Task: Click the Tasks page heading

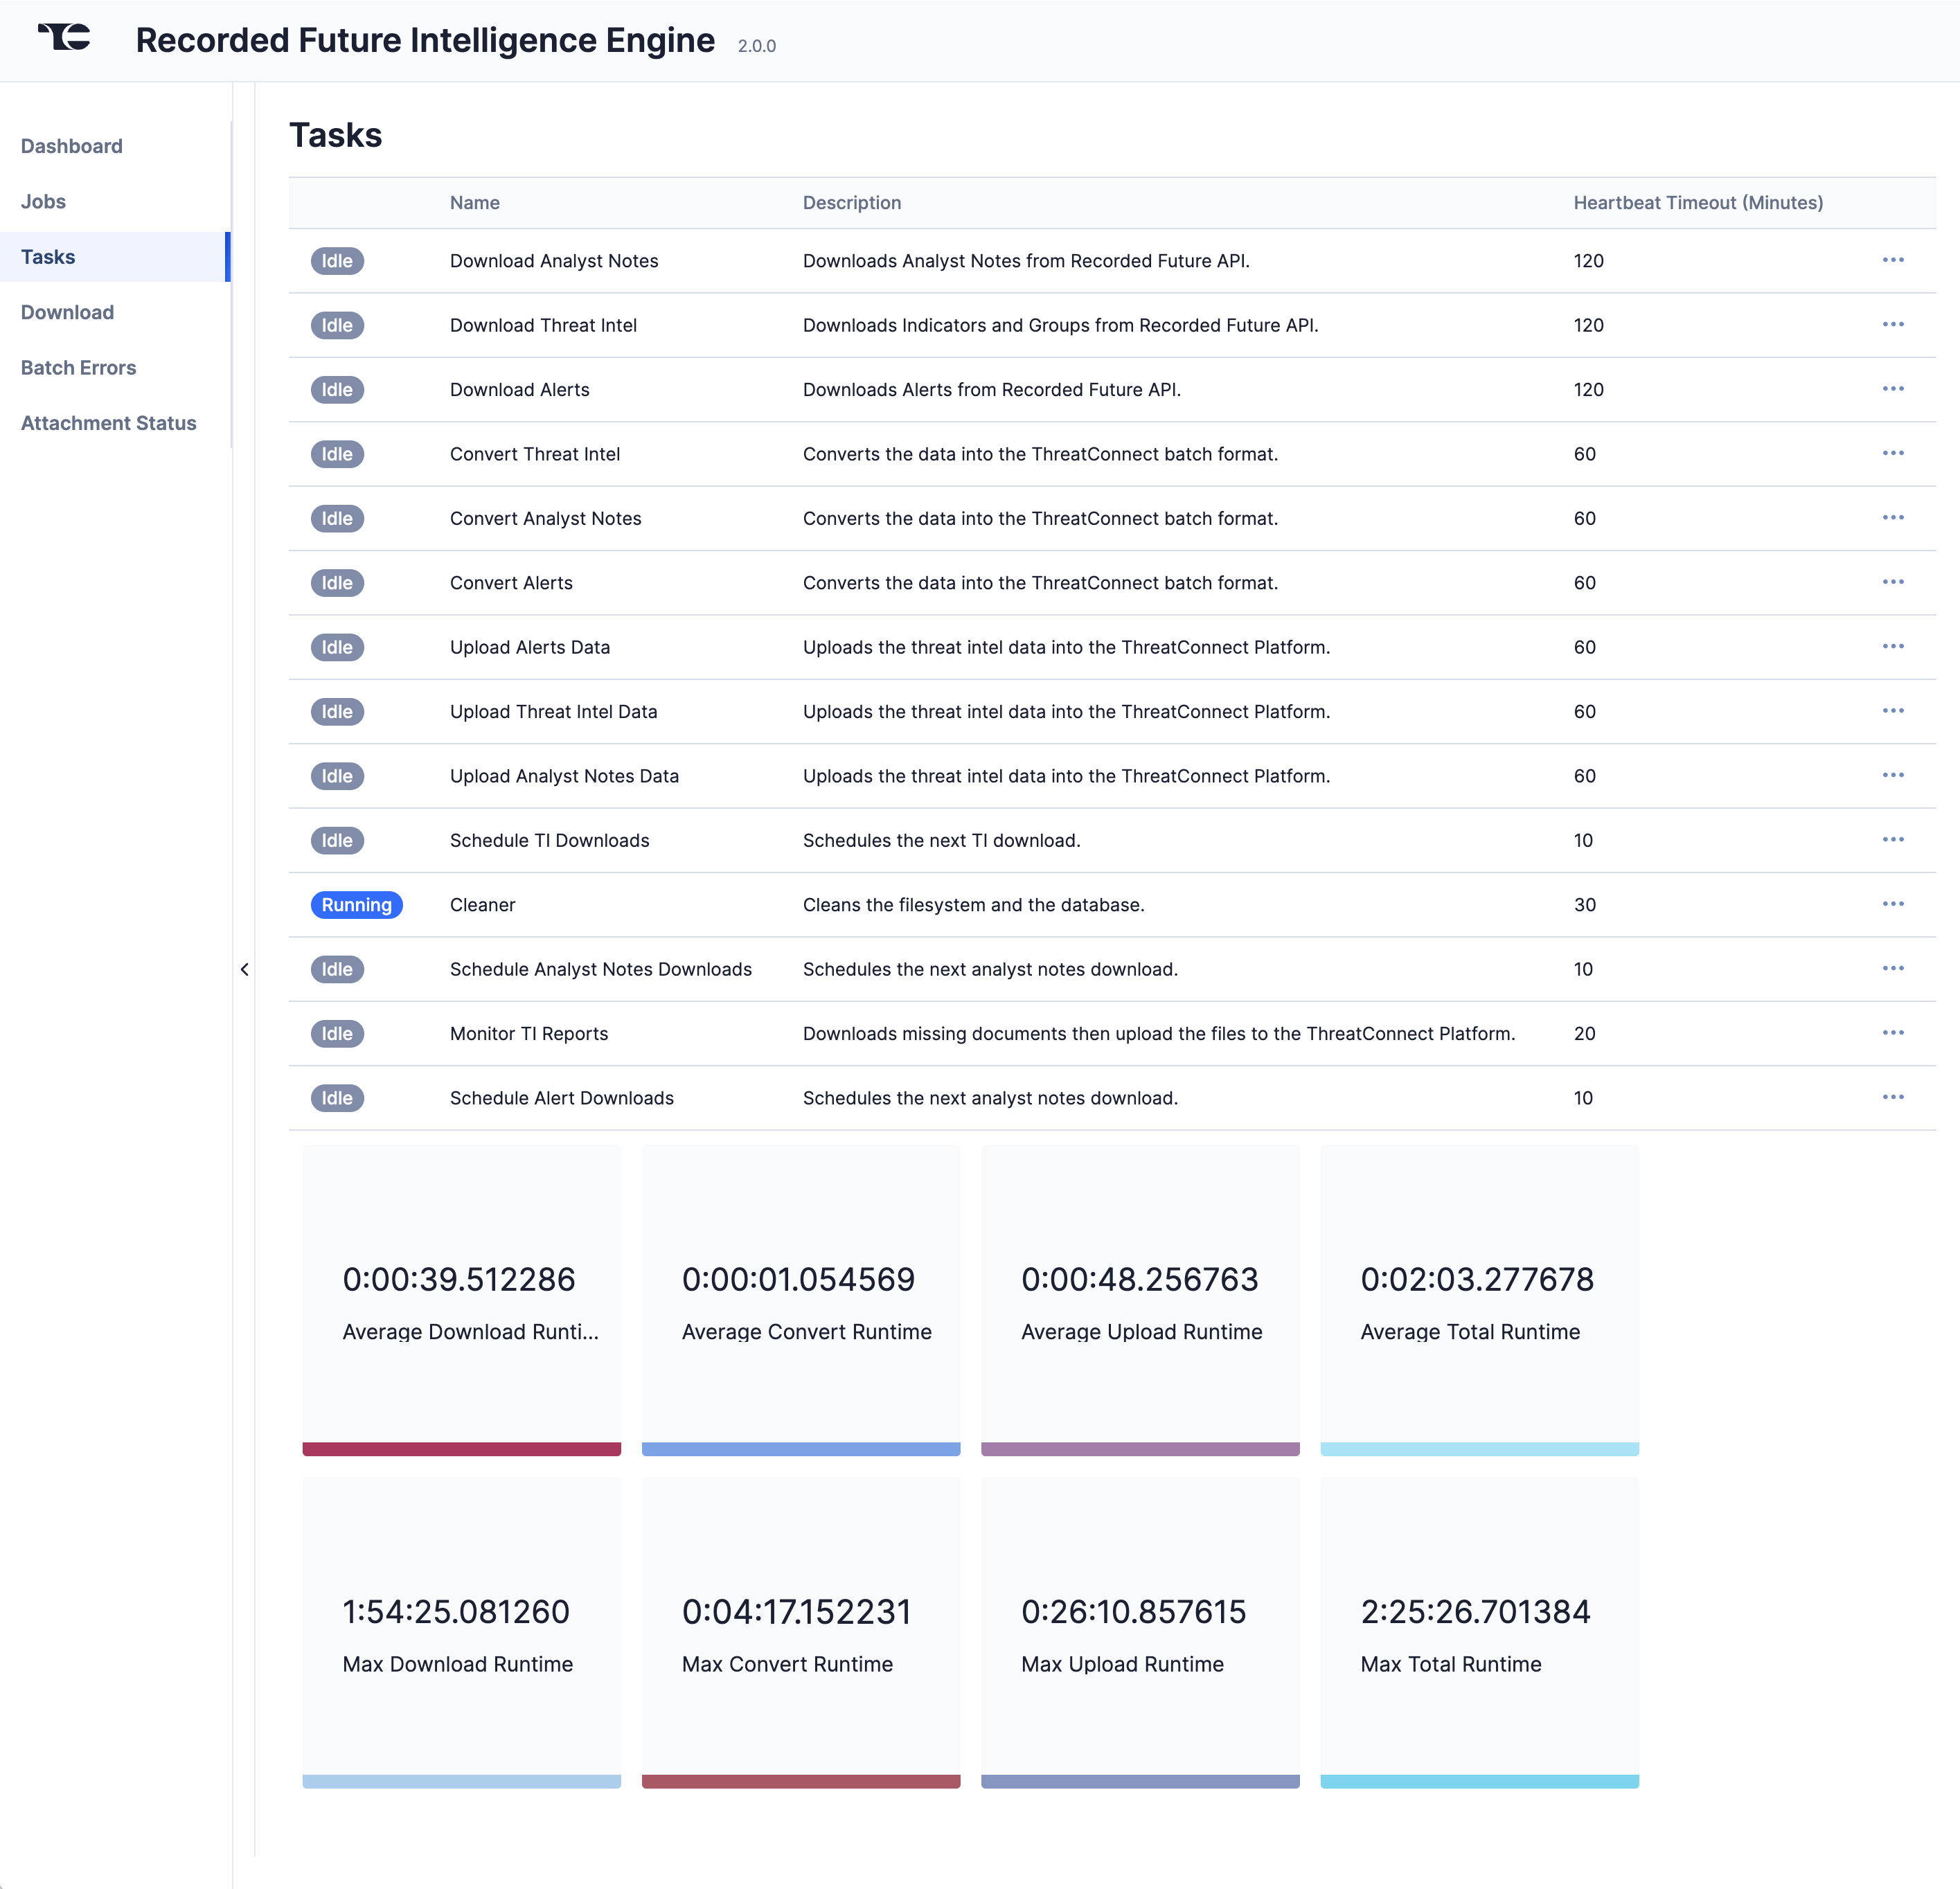Action: (x=335, y=135)
